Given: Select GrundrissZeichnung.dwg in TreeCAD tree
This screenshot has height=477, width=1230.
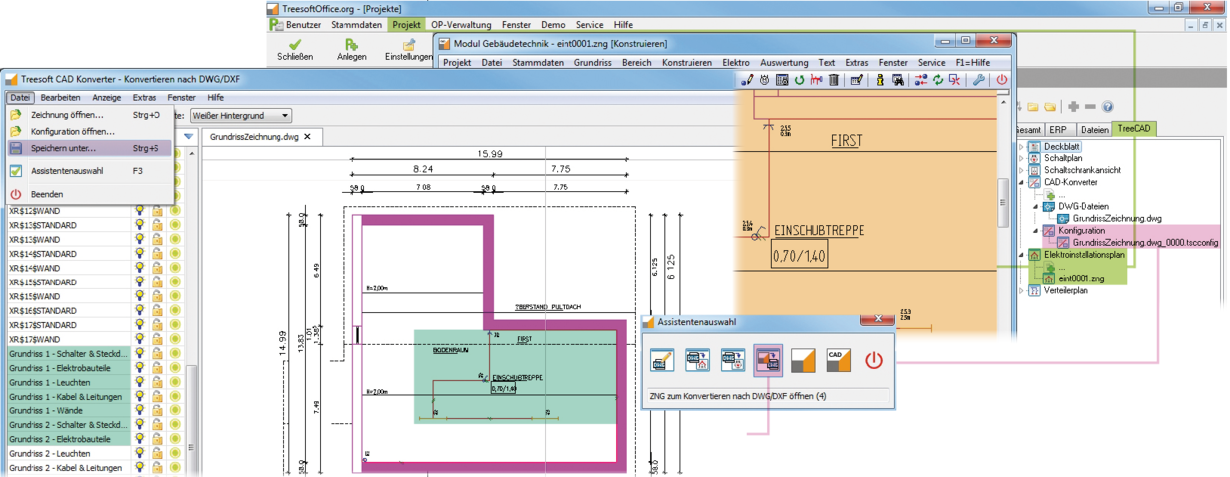Looking at the screenshot, I should point(1116,219).
